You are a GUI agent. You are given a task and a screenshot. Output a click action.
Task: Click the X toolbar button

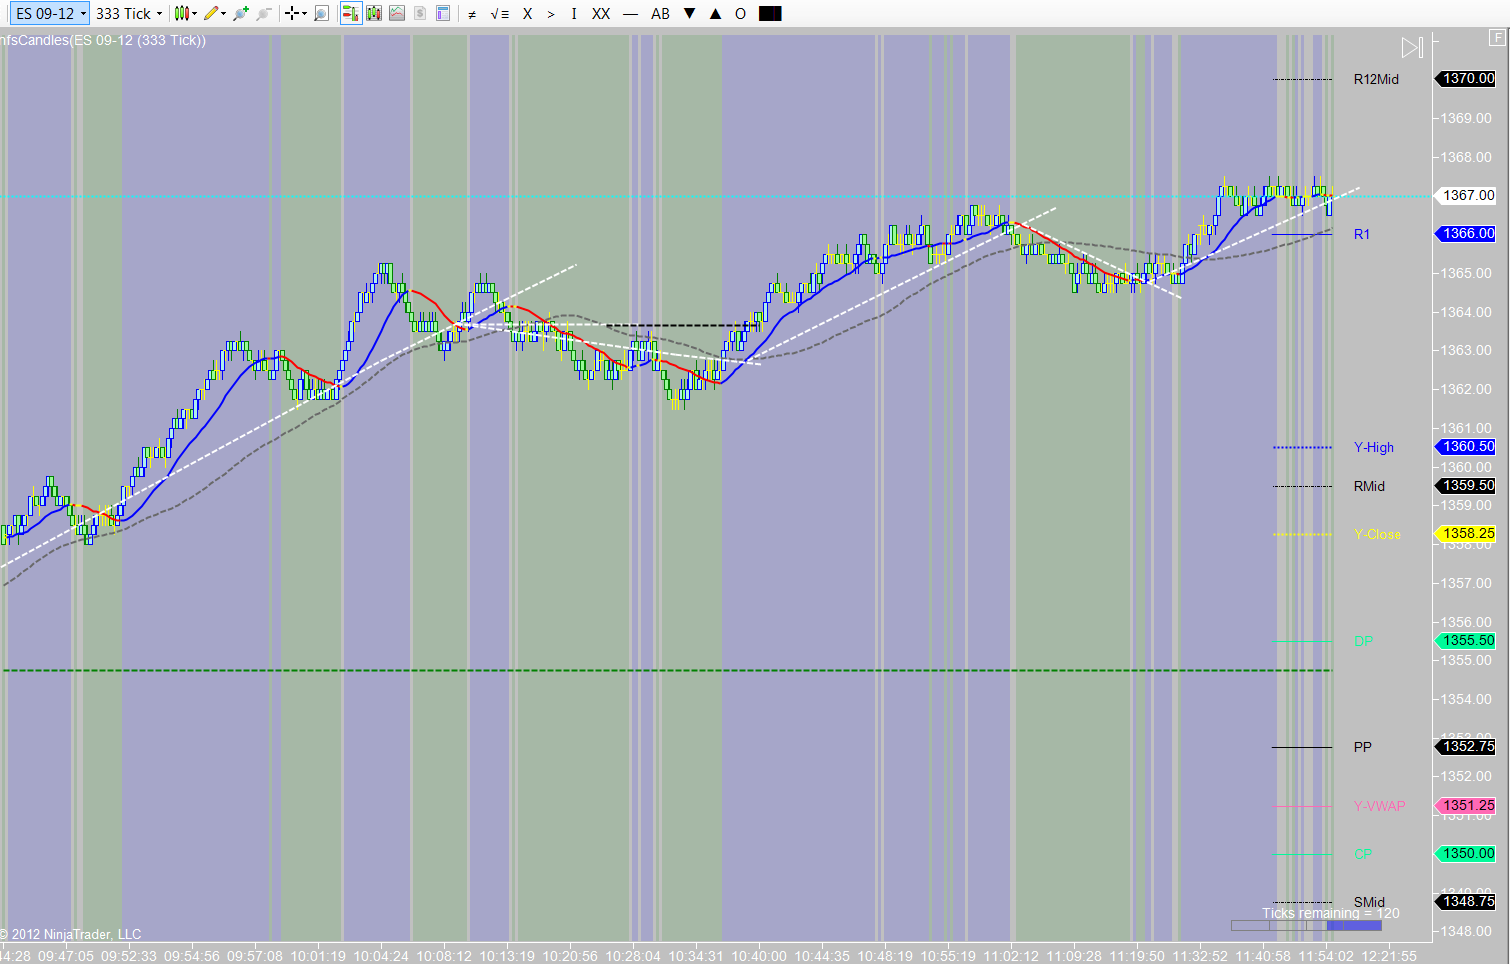click(528, 14)
